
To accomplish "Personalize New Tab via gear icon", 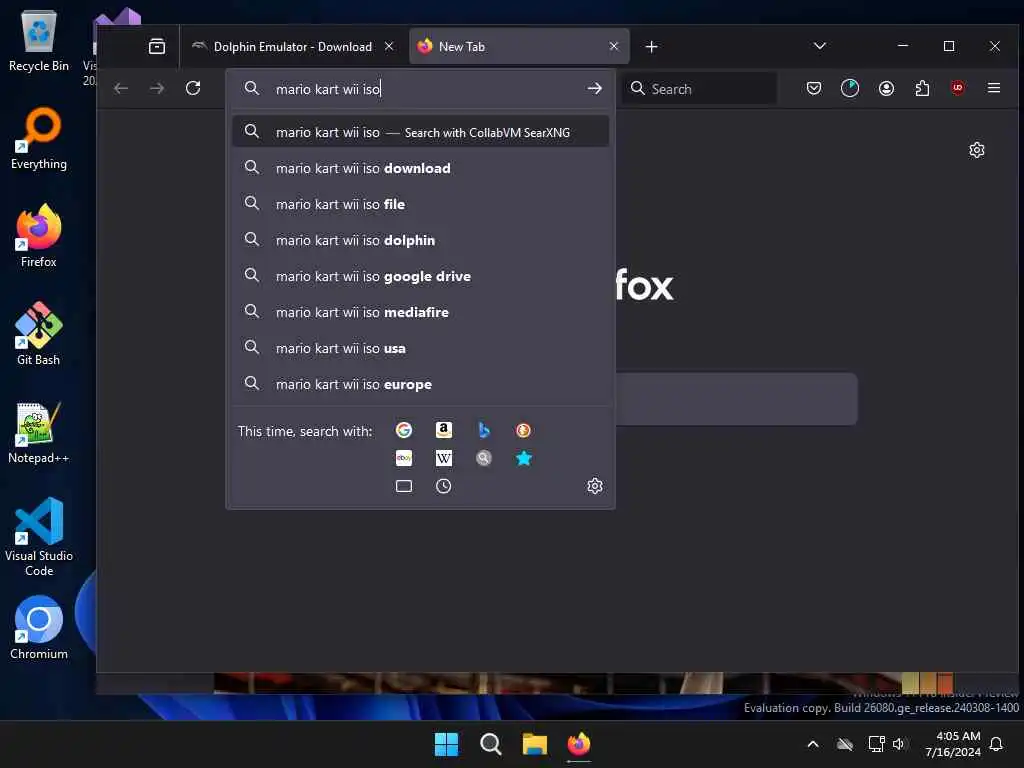I will (976, 150).
